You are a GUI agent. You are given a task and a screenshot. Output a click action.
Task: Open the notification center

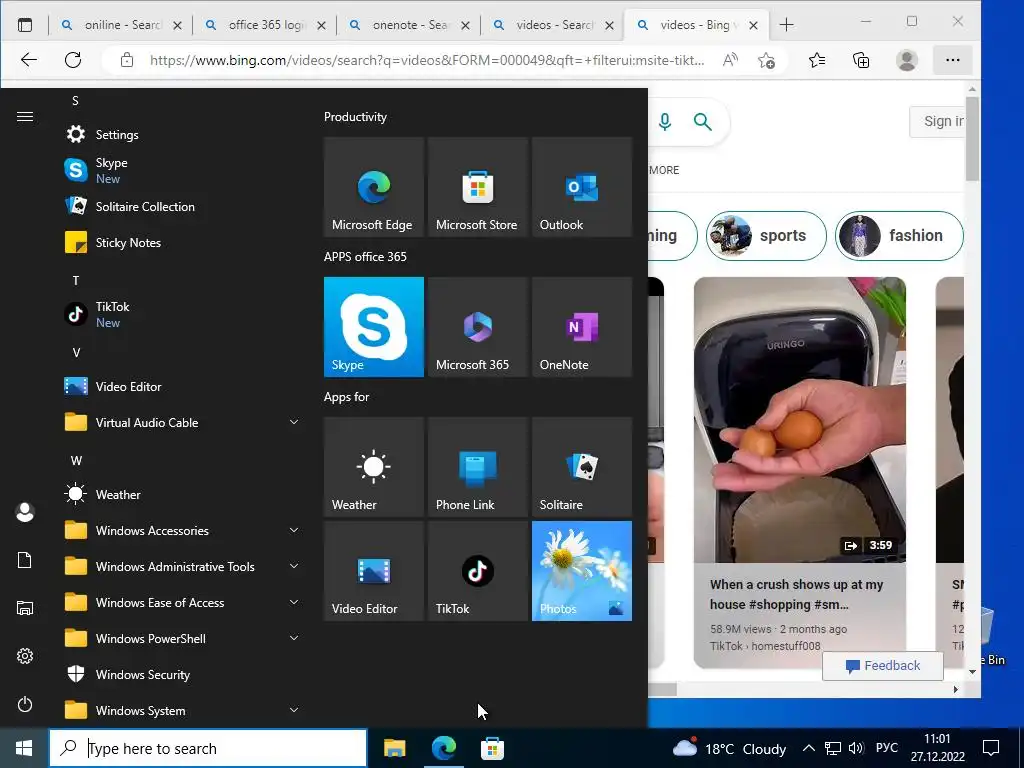coord(991,748)
